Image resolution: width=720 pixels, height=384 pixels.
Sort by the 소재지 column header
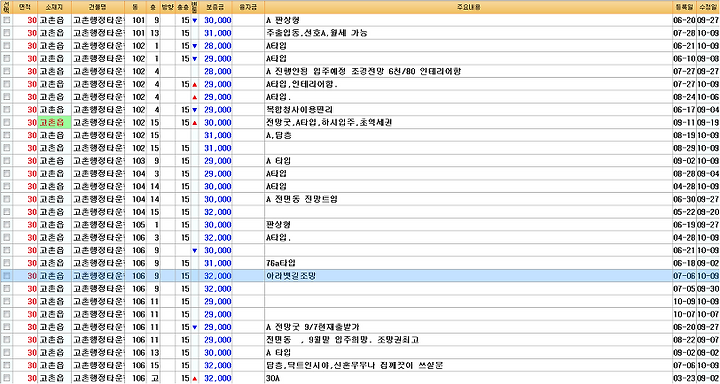pyautogui.click(x=54, y=7)
